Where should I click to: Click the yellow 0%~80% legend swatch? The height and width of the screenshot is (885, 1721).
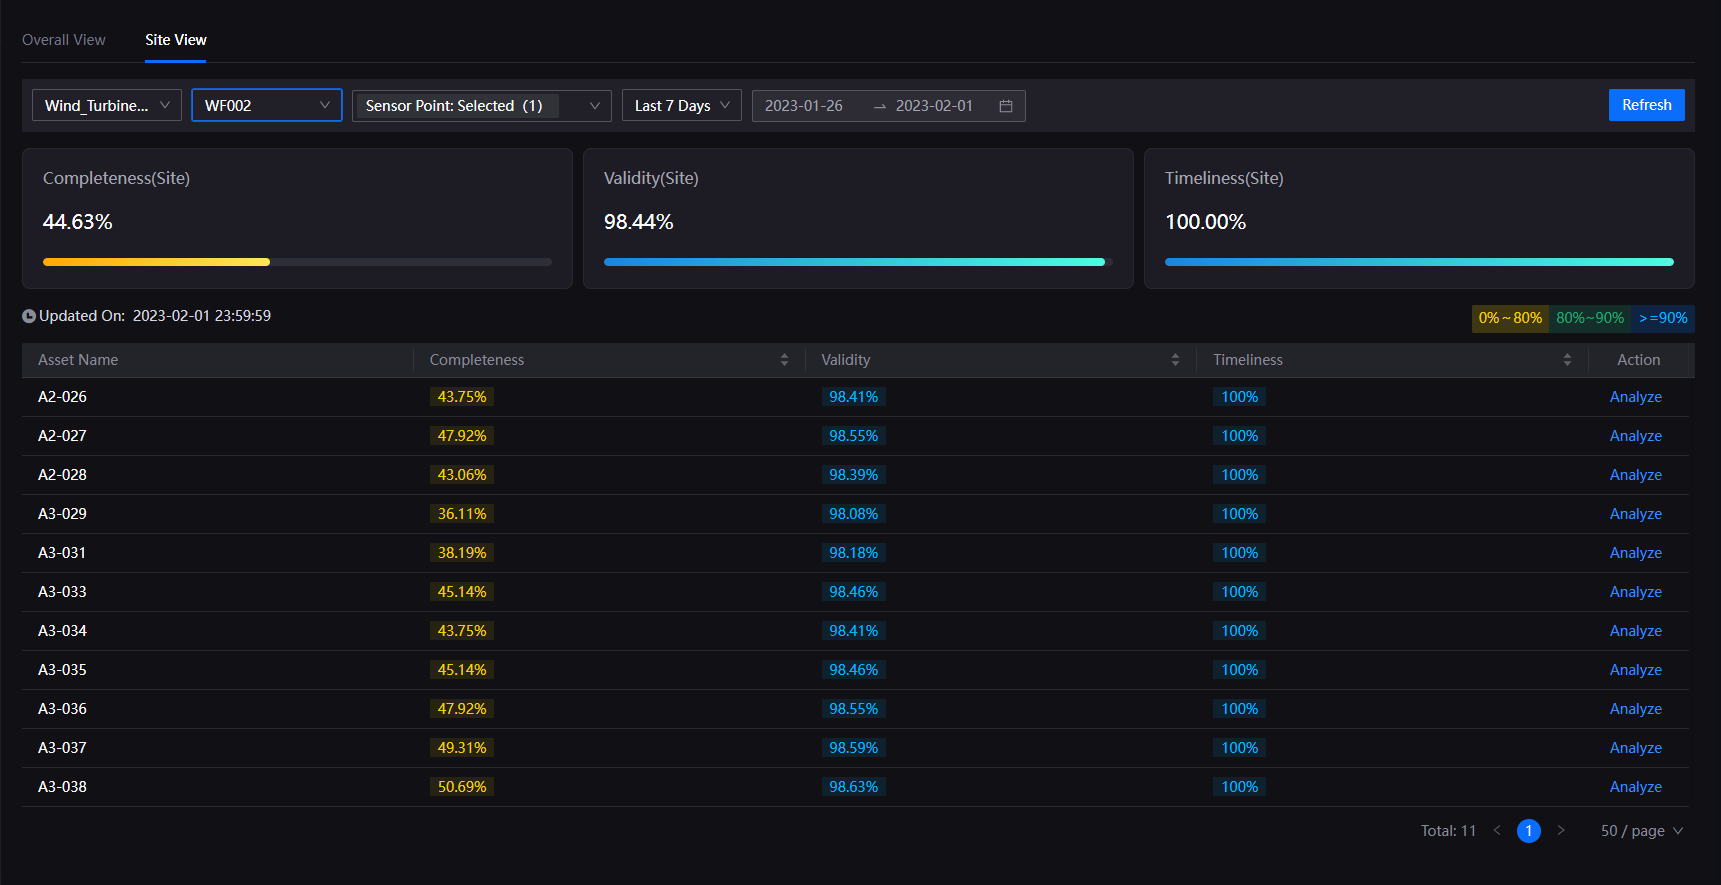(1510, 318)
